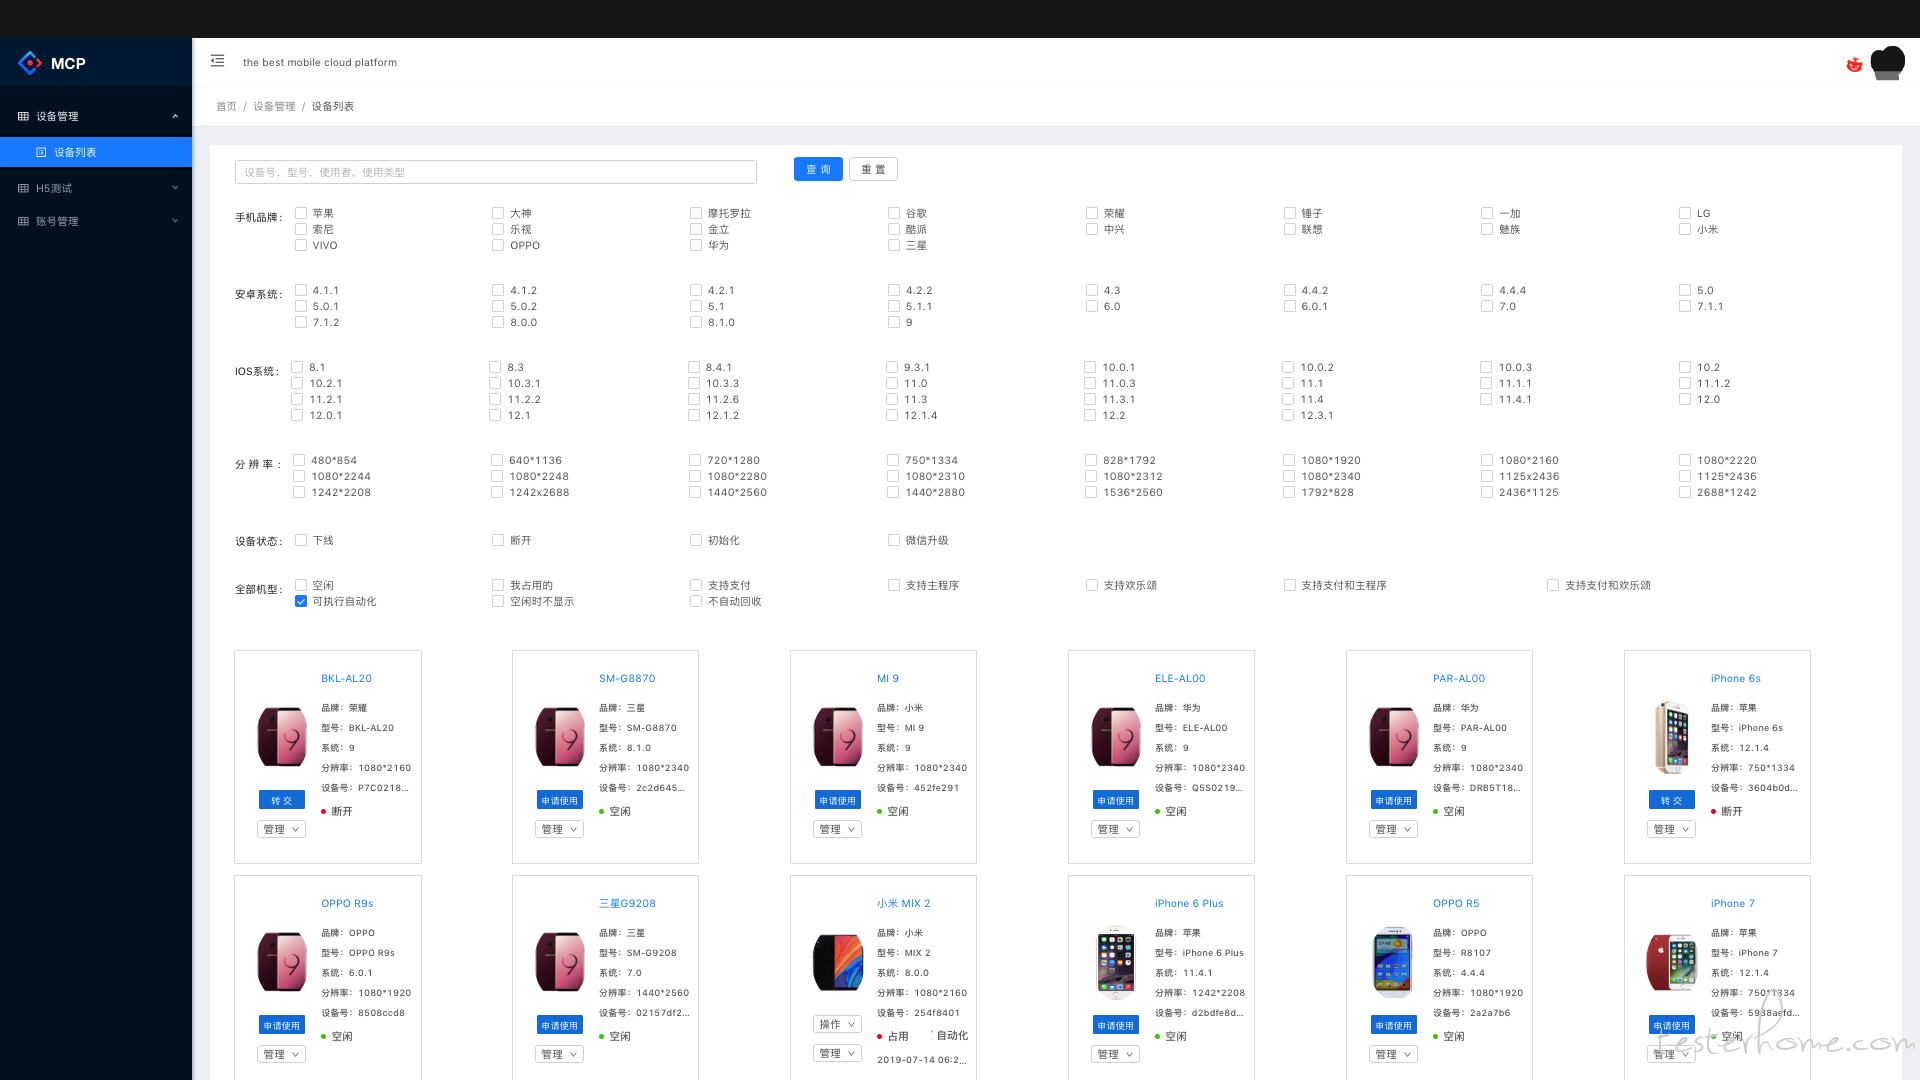The image size is (1920, 1080).
Task: Click the 查询 search button
Action: [818, 169]
